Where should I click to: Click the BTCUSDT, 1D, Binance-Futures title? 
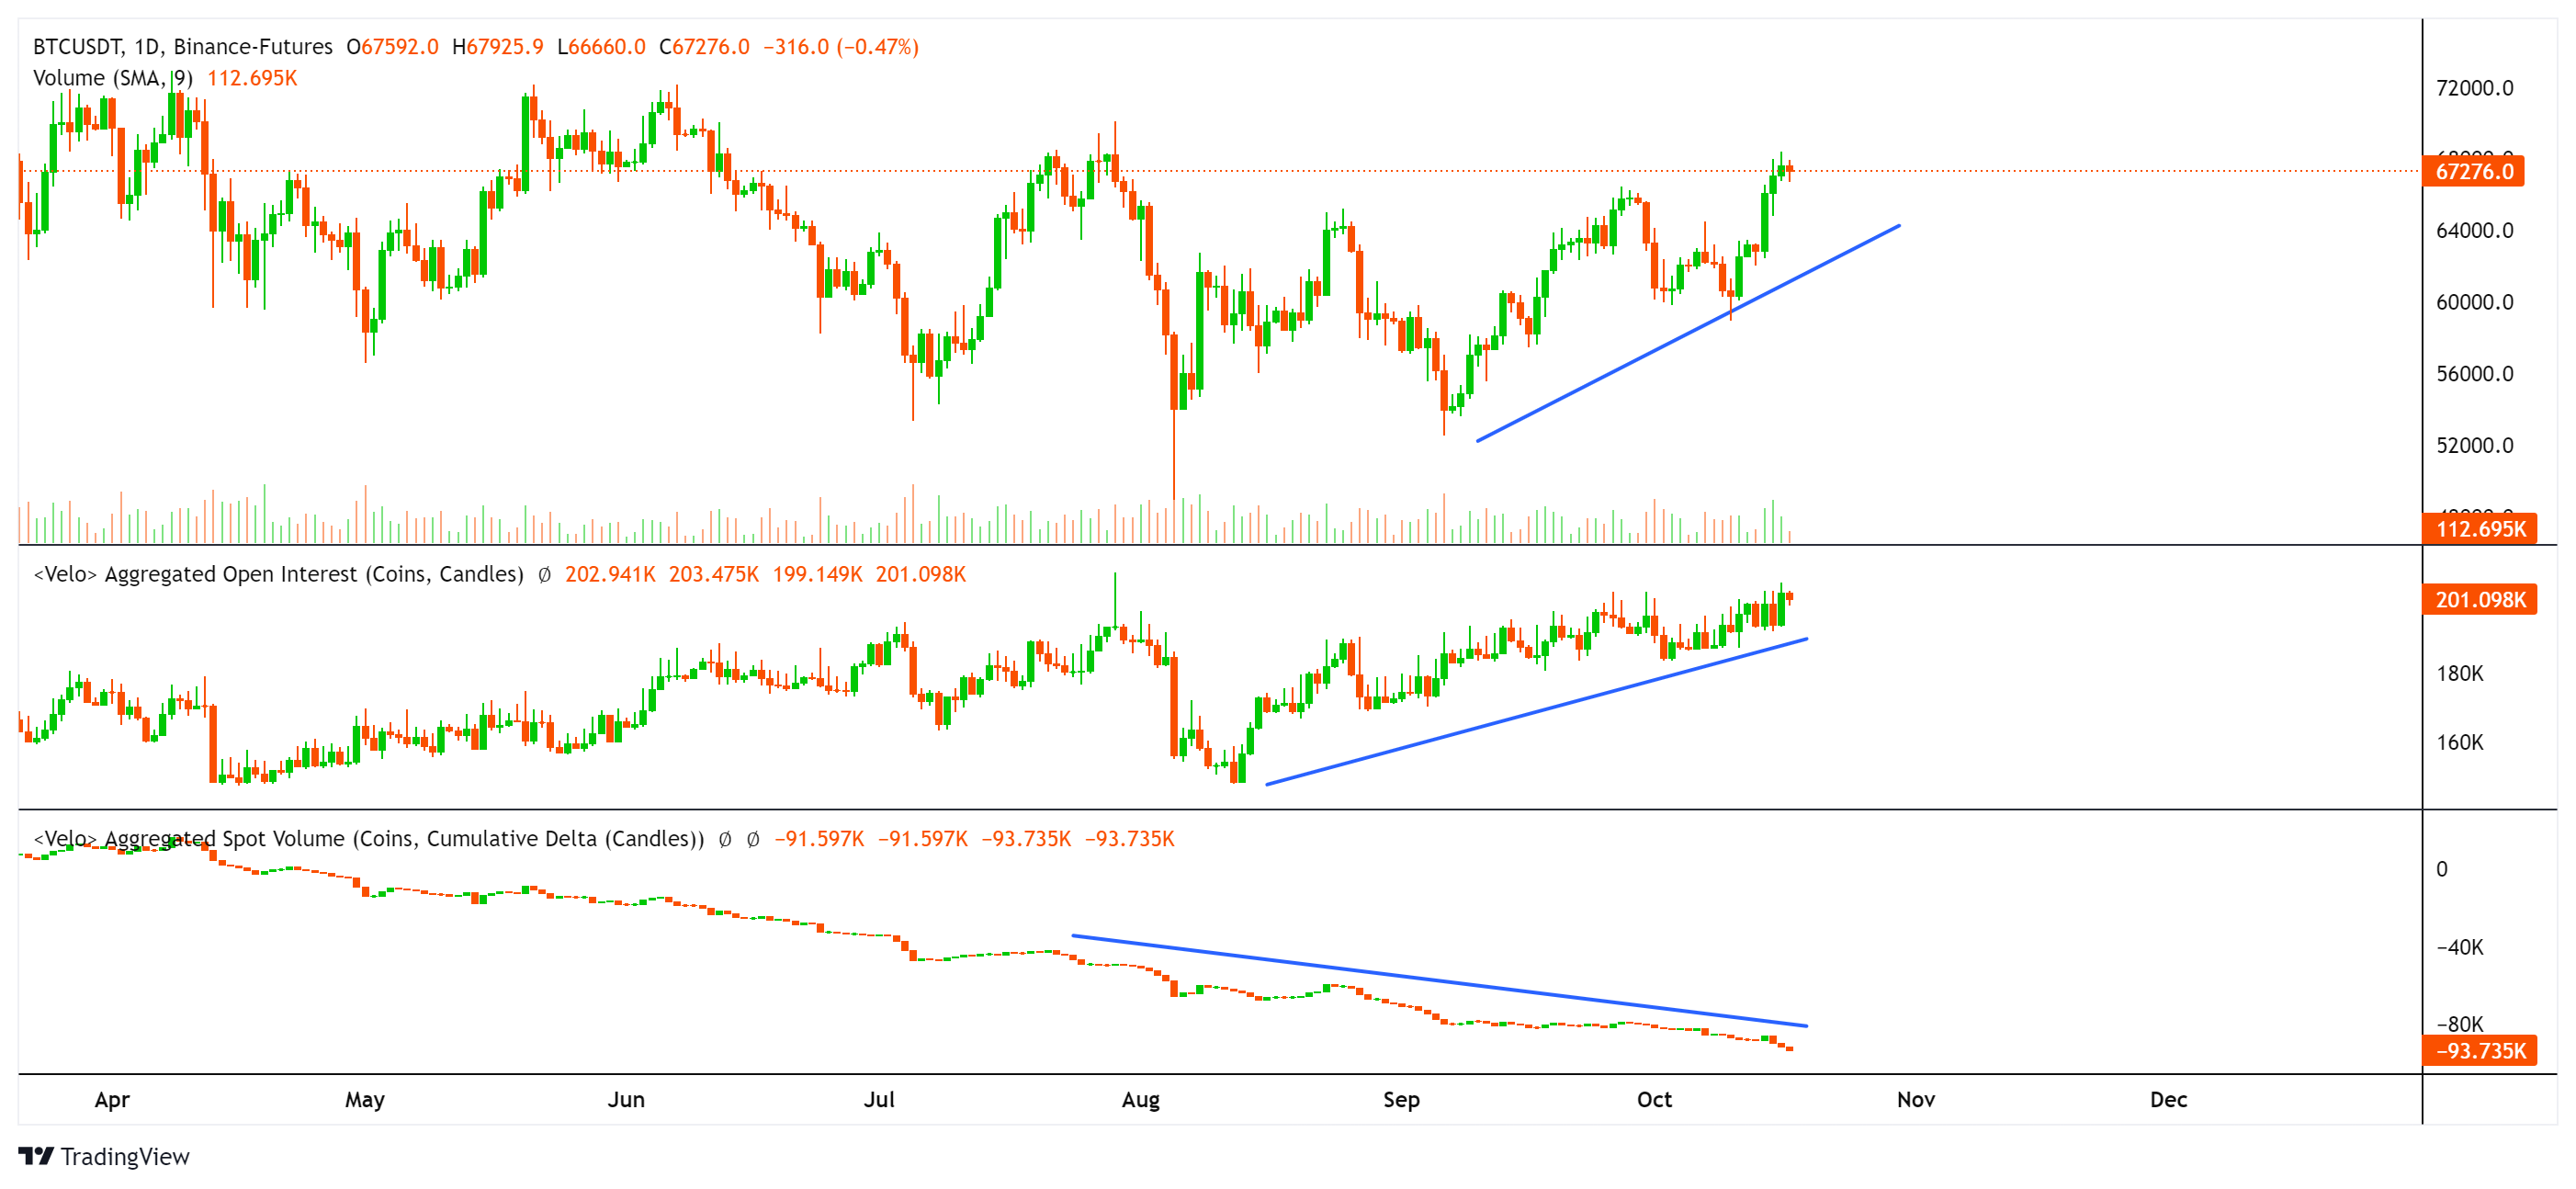(183, 47)
